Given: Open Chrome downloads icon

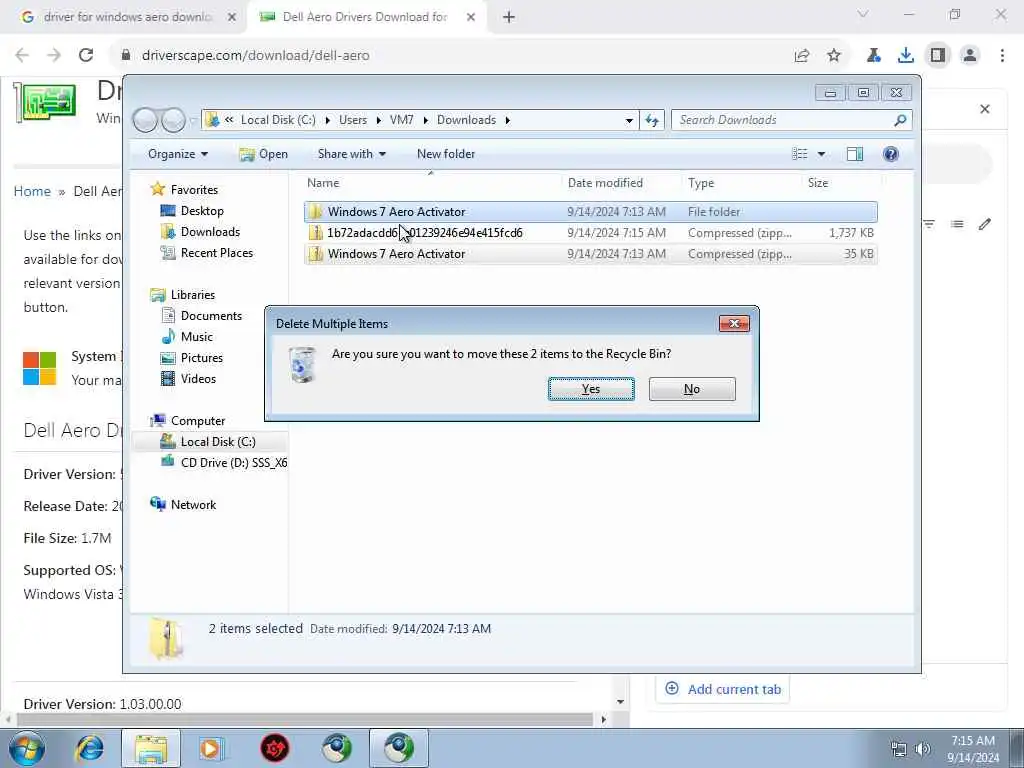Looking at the screenshot, I should coord(906,56).
